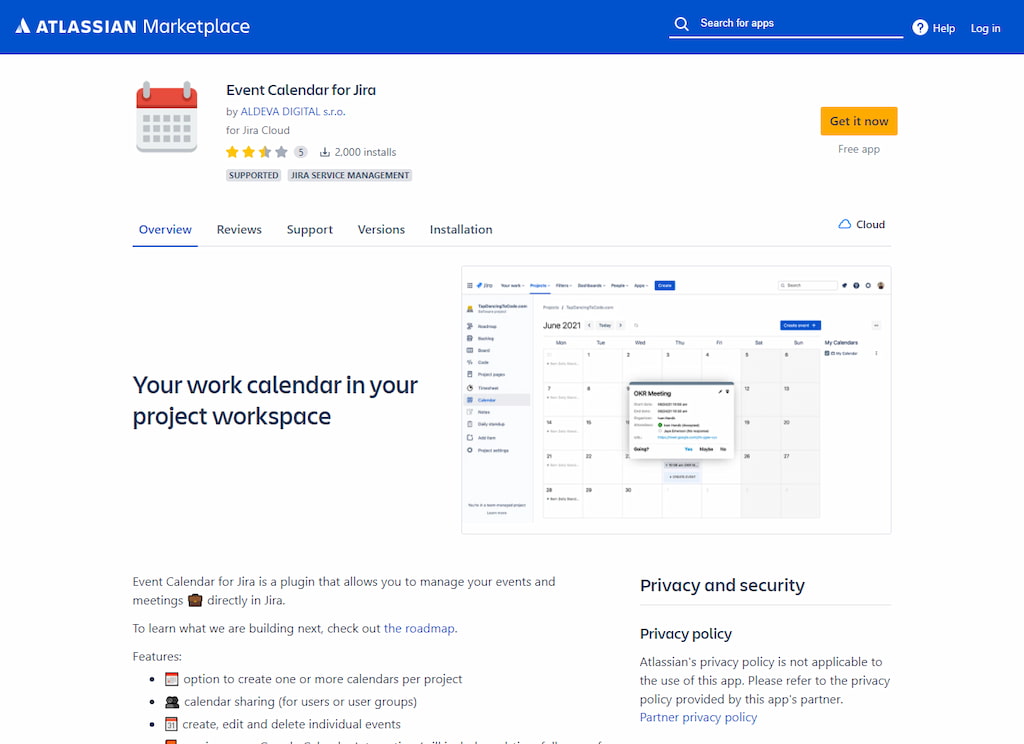This screenshot has height=744, width=1024.
Task: Click inside the Search for apps field
Action: (785, 22)
